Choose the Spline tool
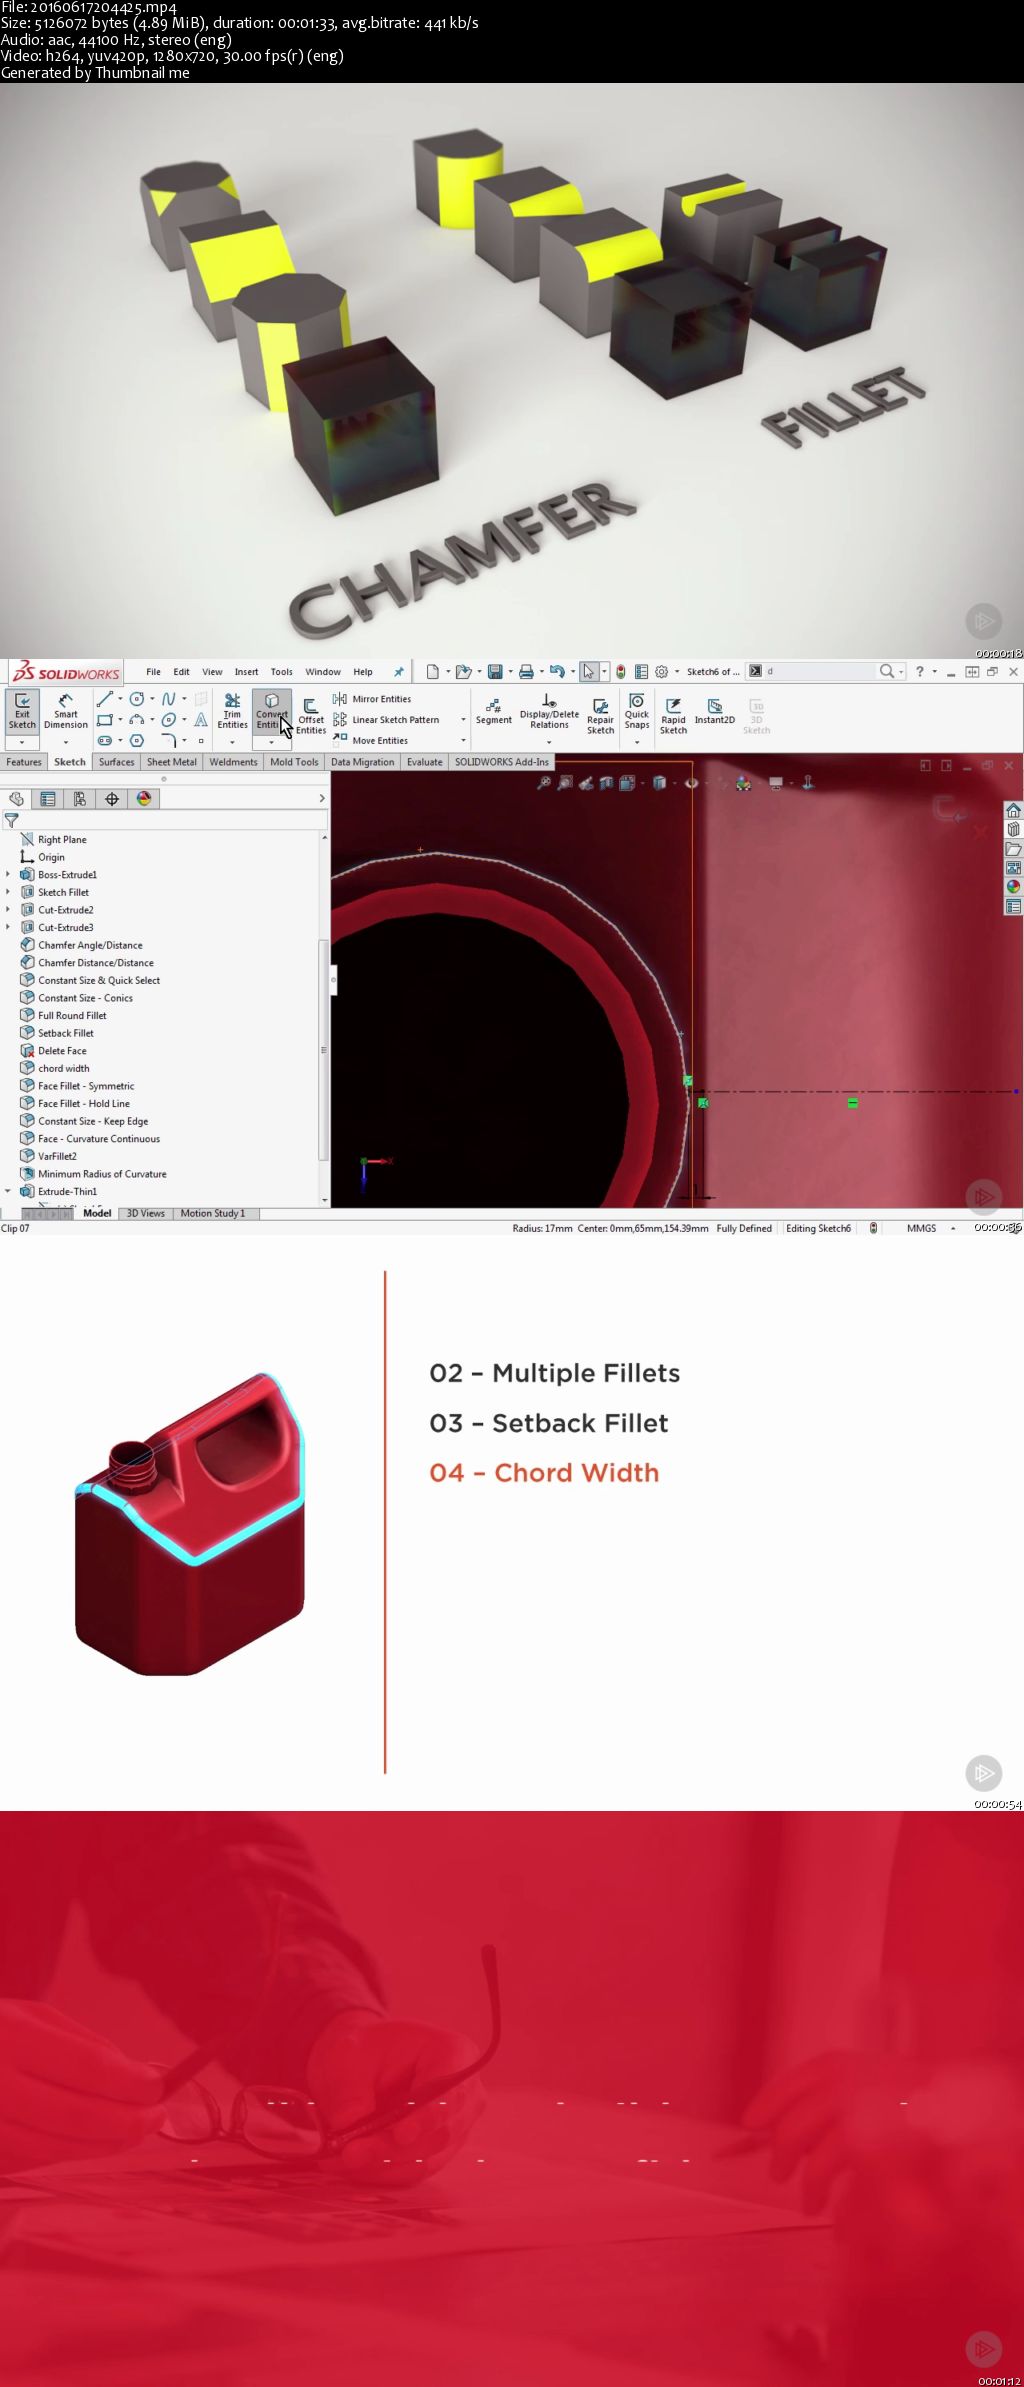This screenshot has width=1024, height=2387. [x=169, y=699]
